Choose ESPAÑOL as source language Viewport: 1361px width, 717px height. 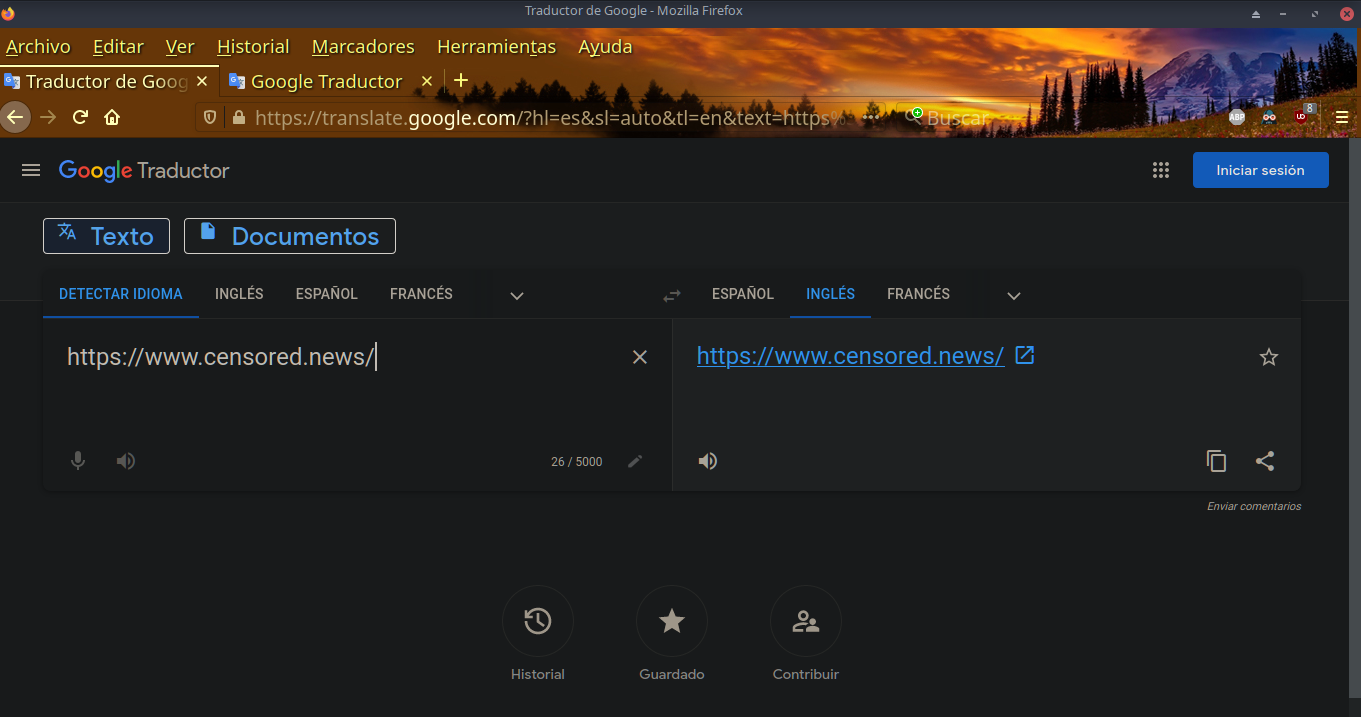pyautogui.click(x=327, y=294)
